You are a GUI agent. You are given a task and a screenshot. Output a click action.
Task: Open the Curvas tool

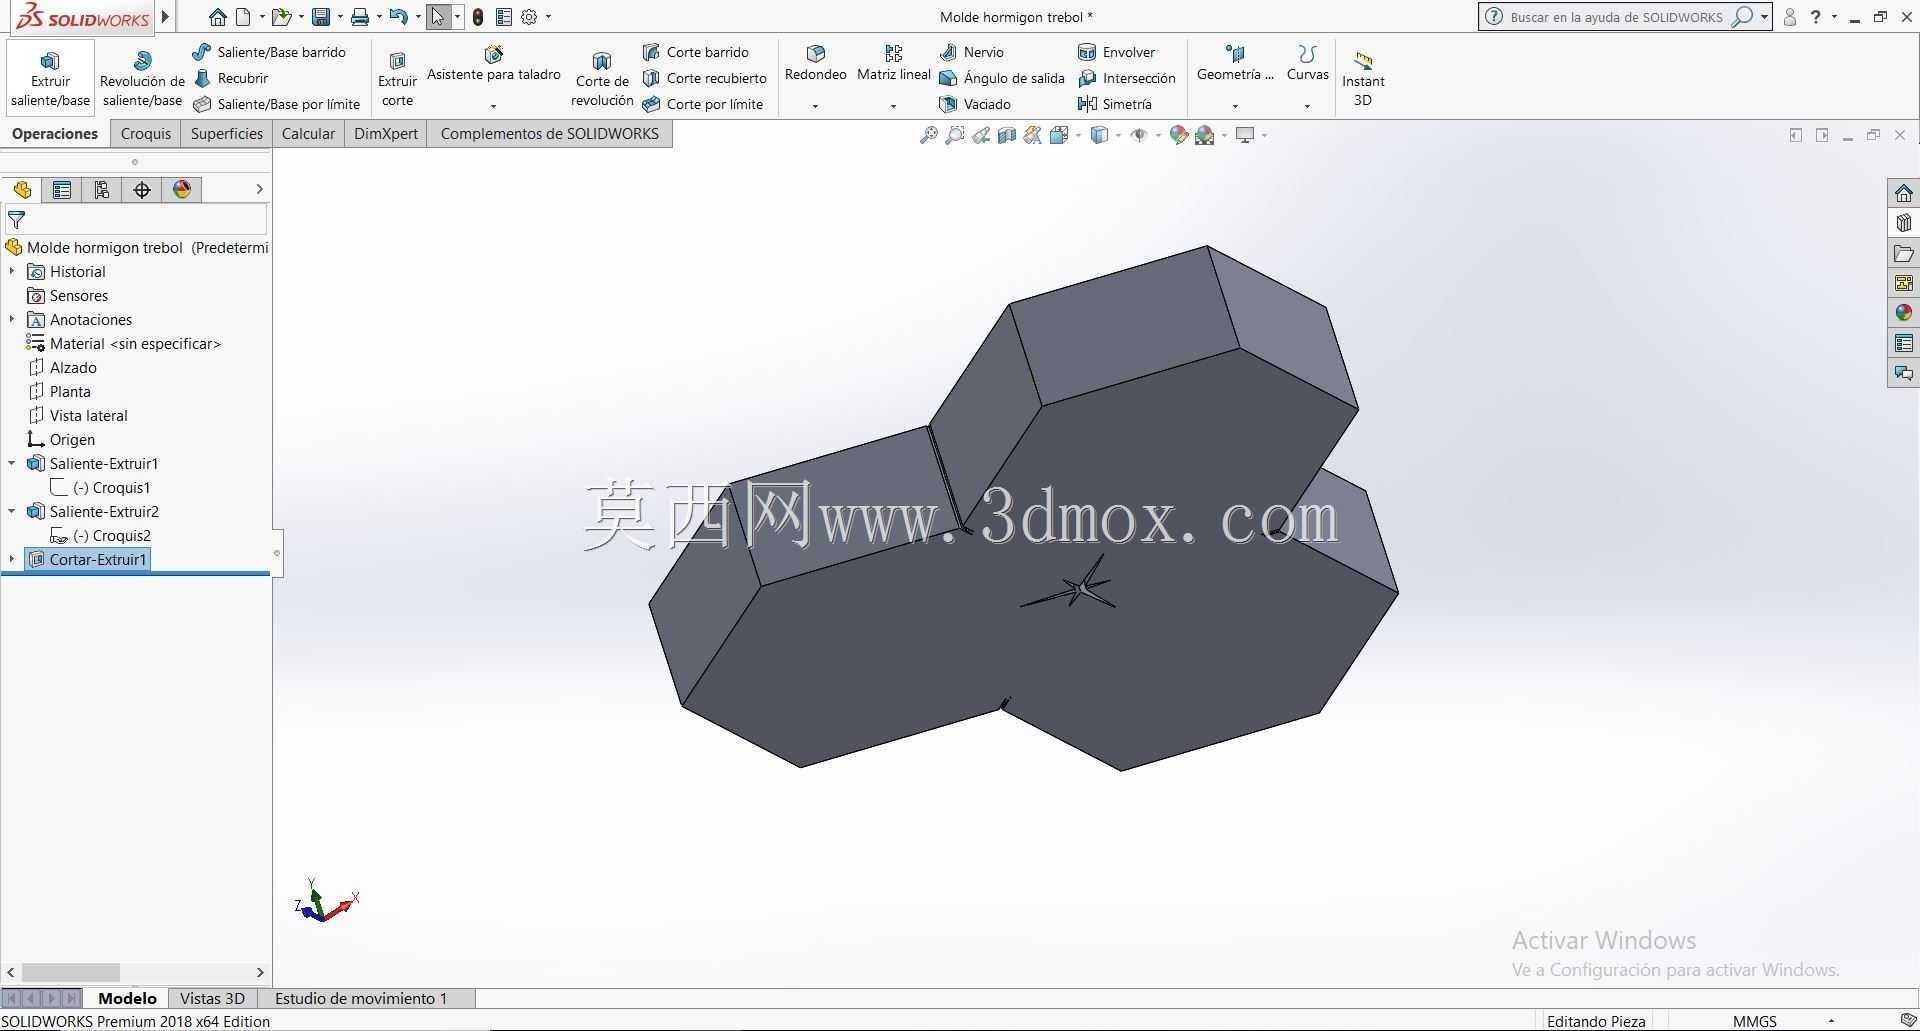point(1307,65)
